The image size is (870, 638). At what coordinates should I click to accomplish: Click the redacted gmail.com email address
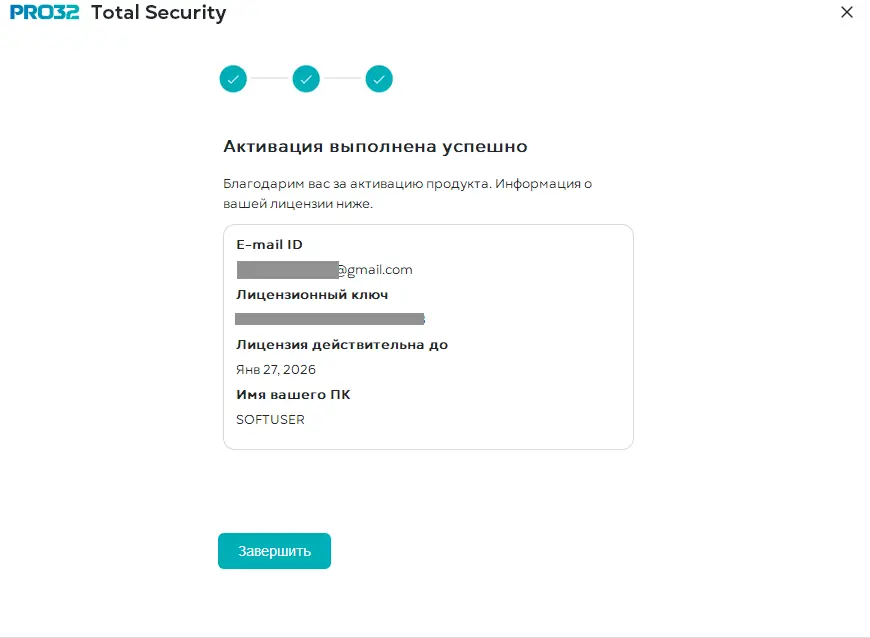325,270
